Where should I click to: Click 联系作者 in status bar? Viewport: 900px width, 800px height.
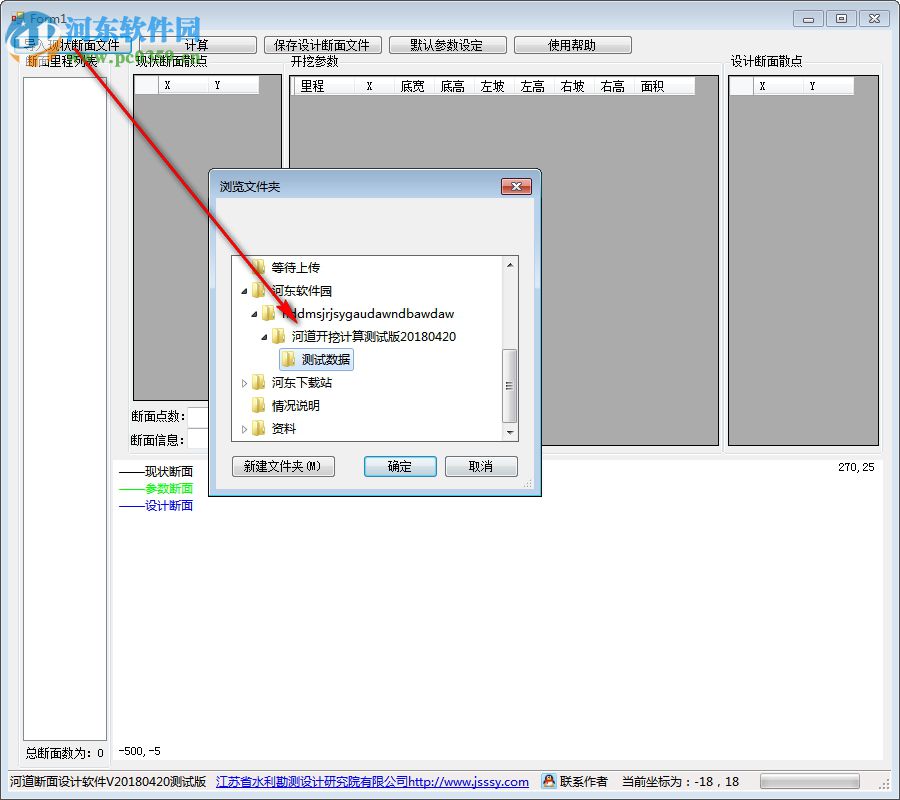pyautogui.click(x=583, y=782)
